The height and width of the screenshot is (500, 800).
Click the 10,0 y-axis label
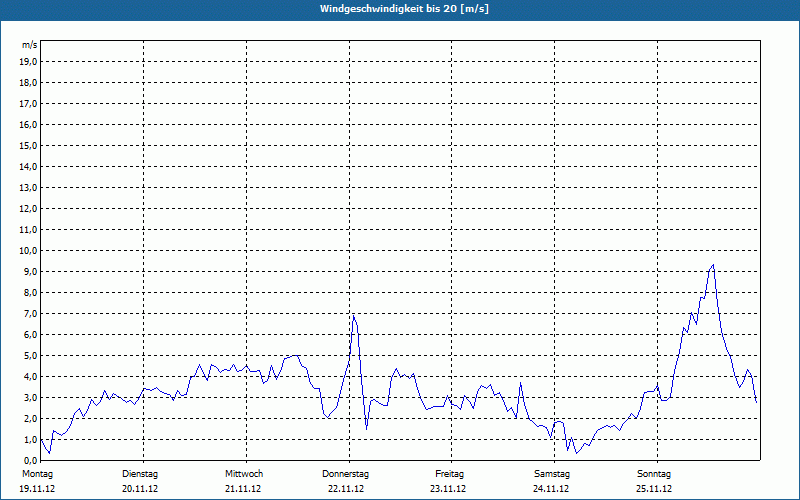29,251
